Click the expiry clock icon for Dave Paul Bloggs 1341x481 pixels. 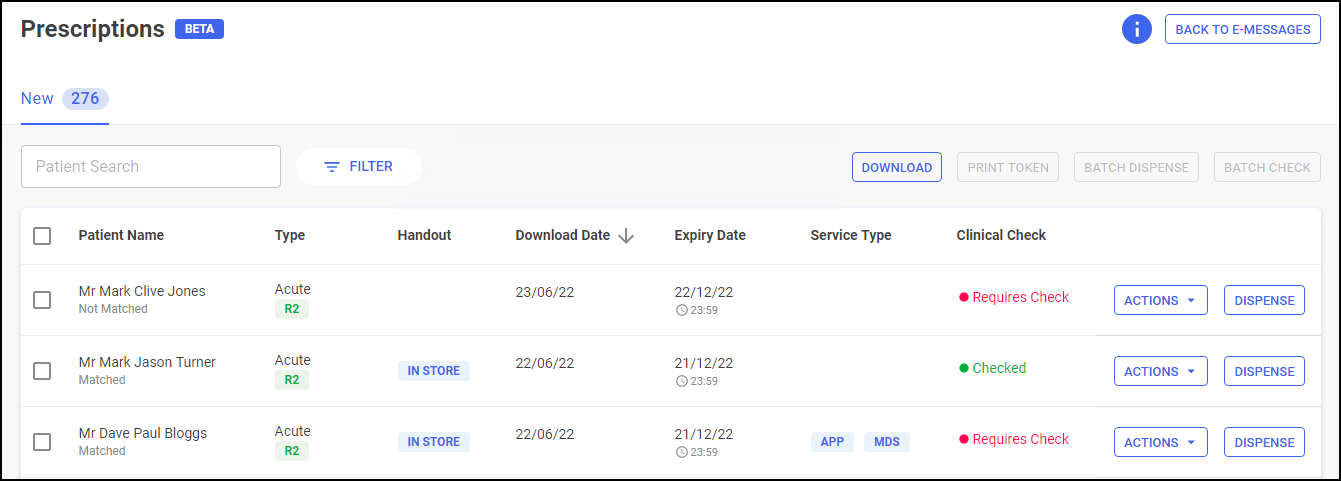point(681,452)
